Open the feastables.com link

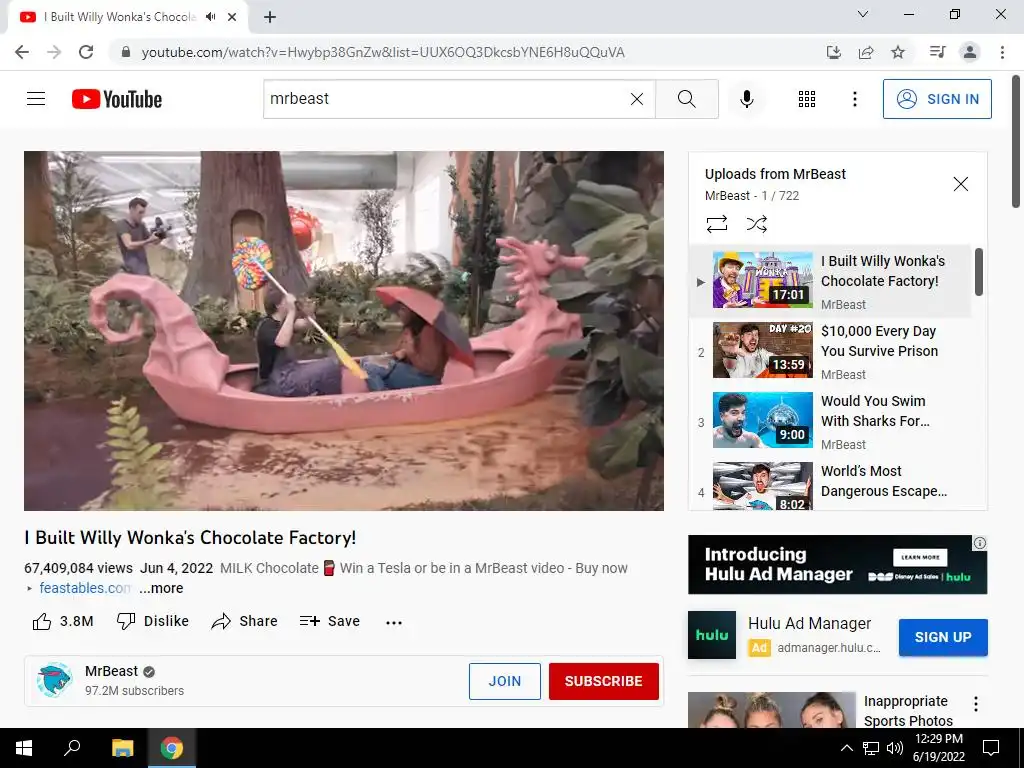pyautogui.click(x=84, y=588)
